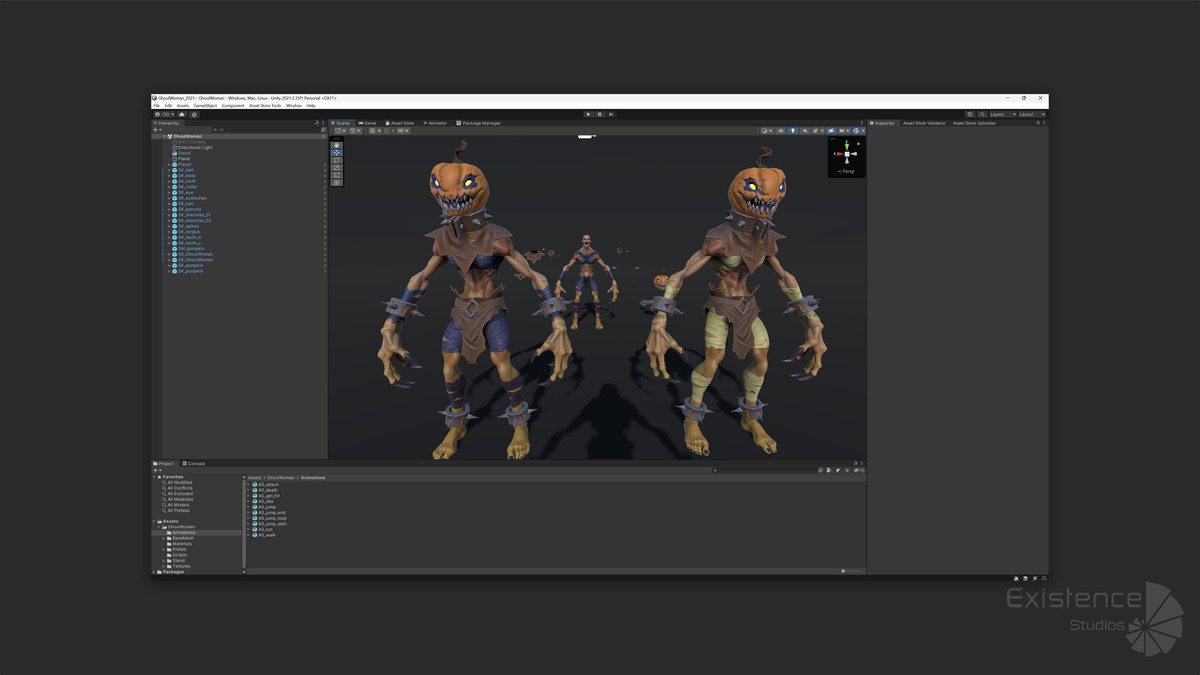The width and height of the screenshot is (1200, 675).
Task: Open the File menu
Action: point(156,105)
